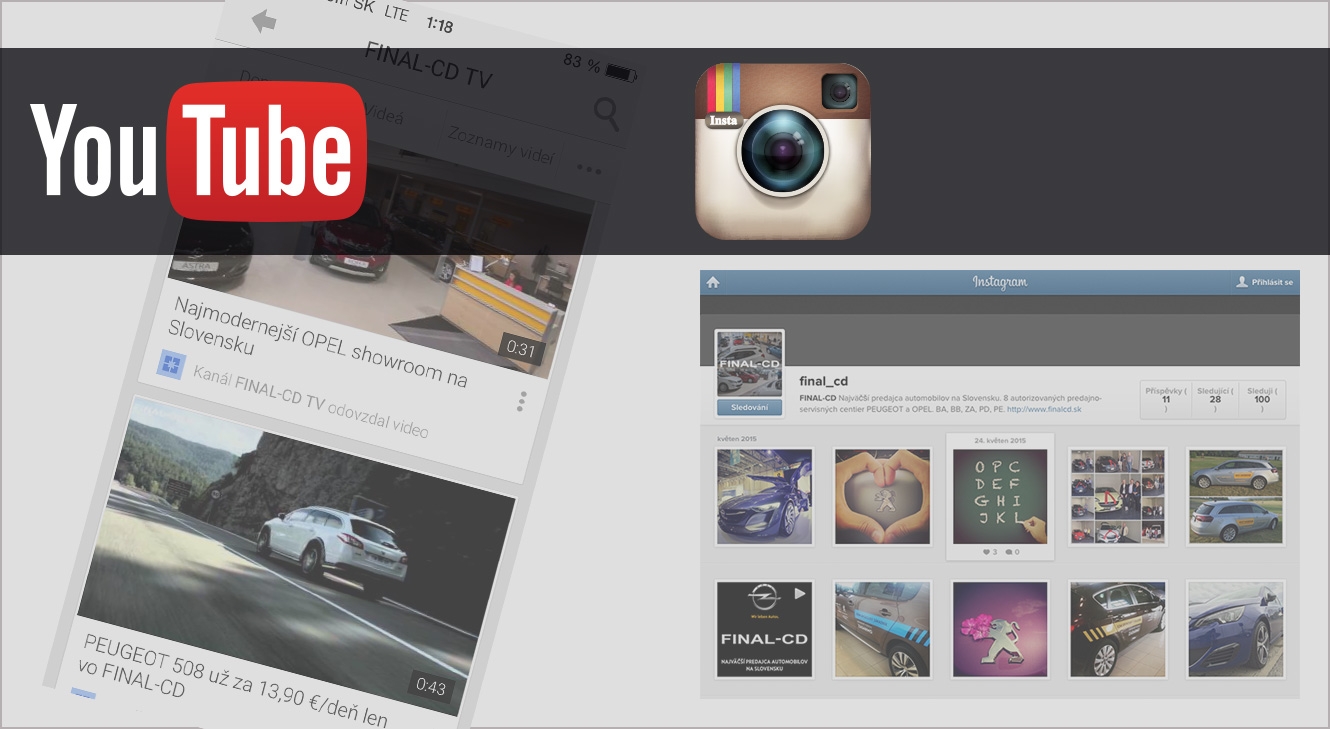Switch to the Zoznamy videí tab
Screen dimensions: 1330x729
(502, 147)
